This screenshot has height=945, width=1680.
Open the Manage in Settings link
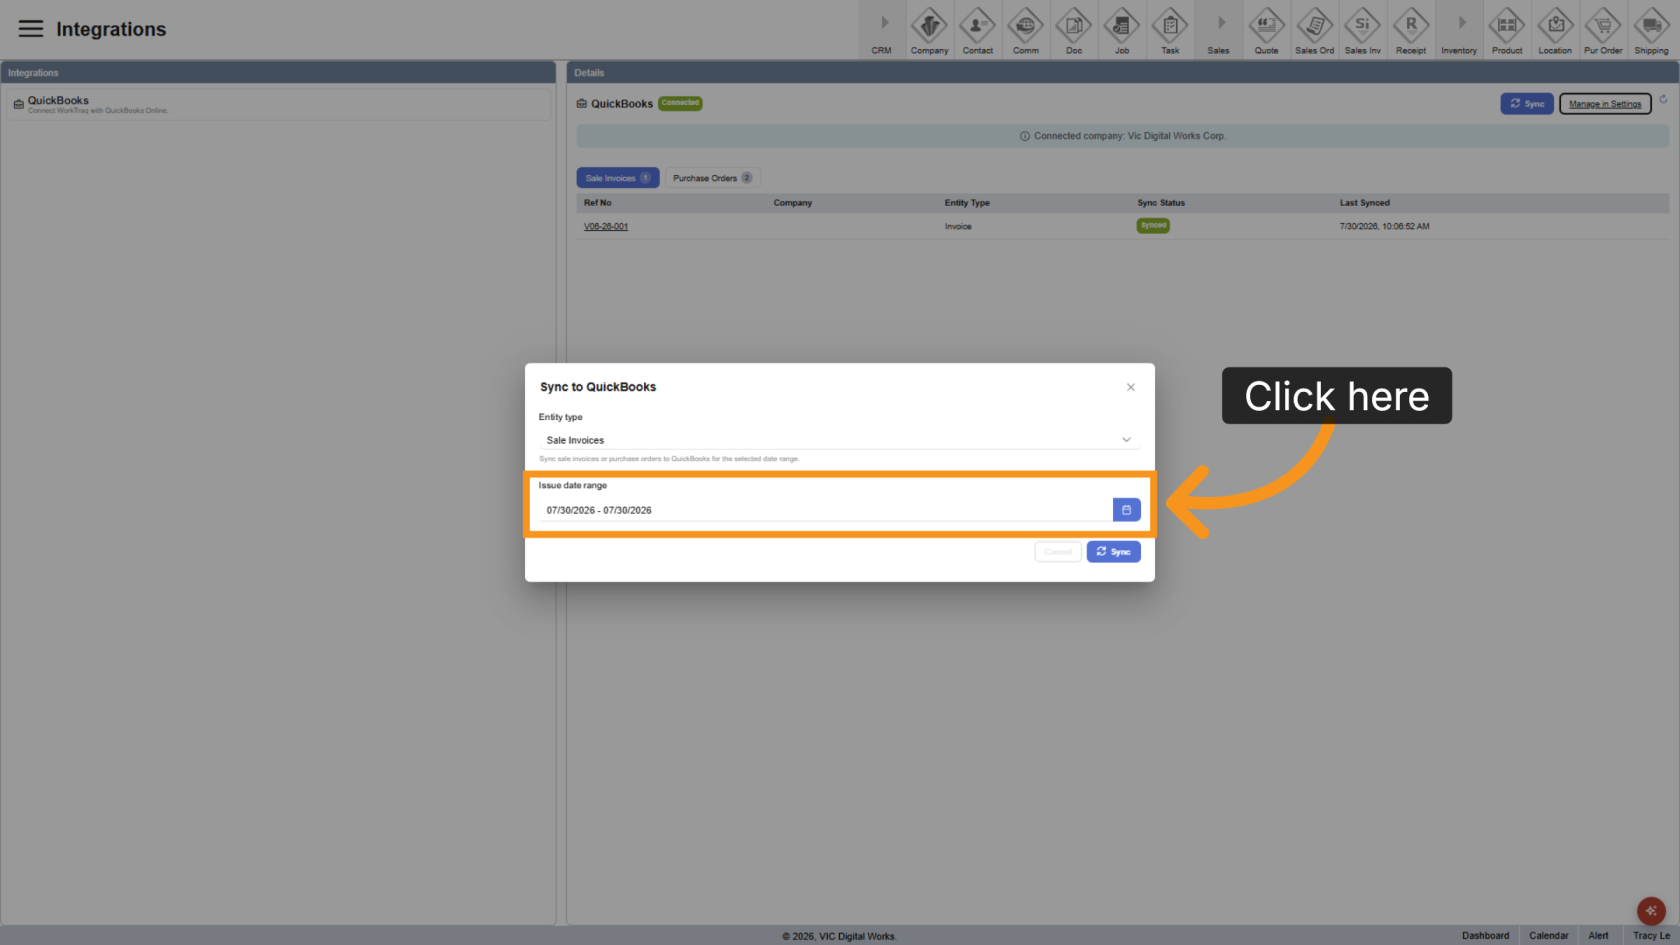[x=1605, y=104]
